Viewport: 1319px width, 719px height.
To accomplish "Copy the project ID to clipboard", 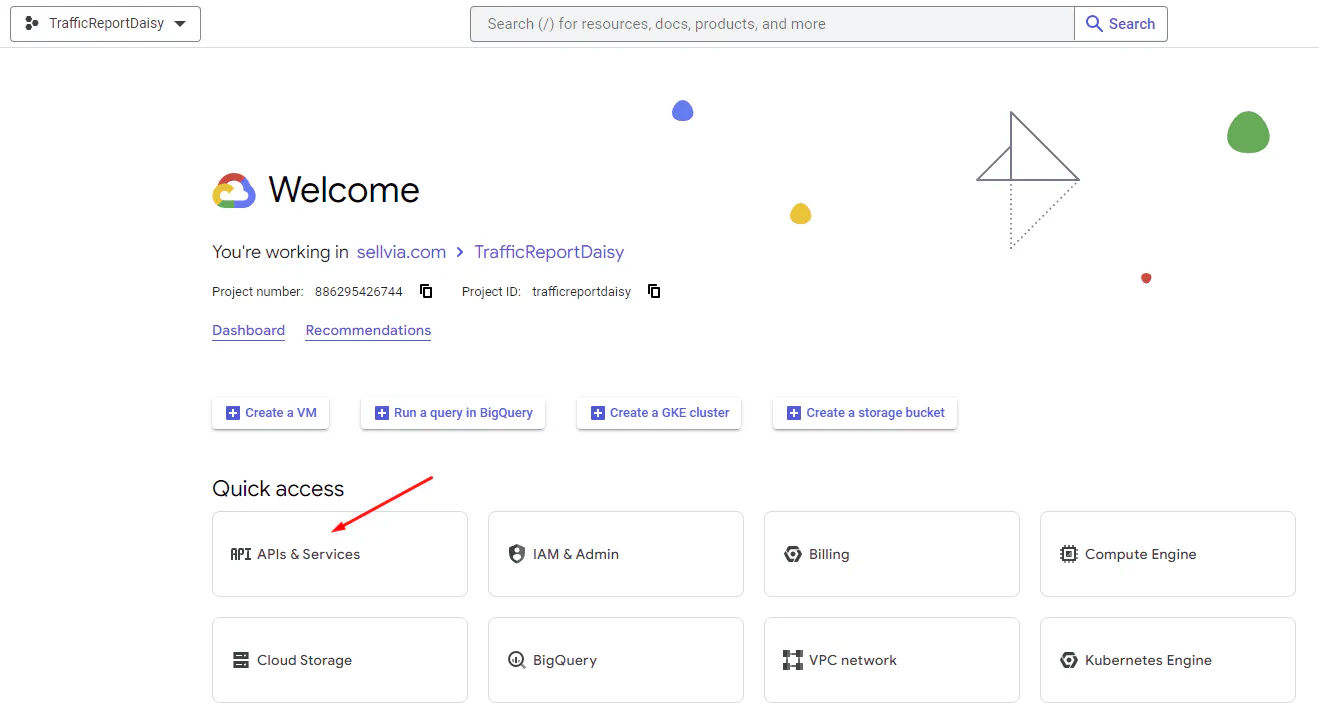I will click(x=654, y=292).
